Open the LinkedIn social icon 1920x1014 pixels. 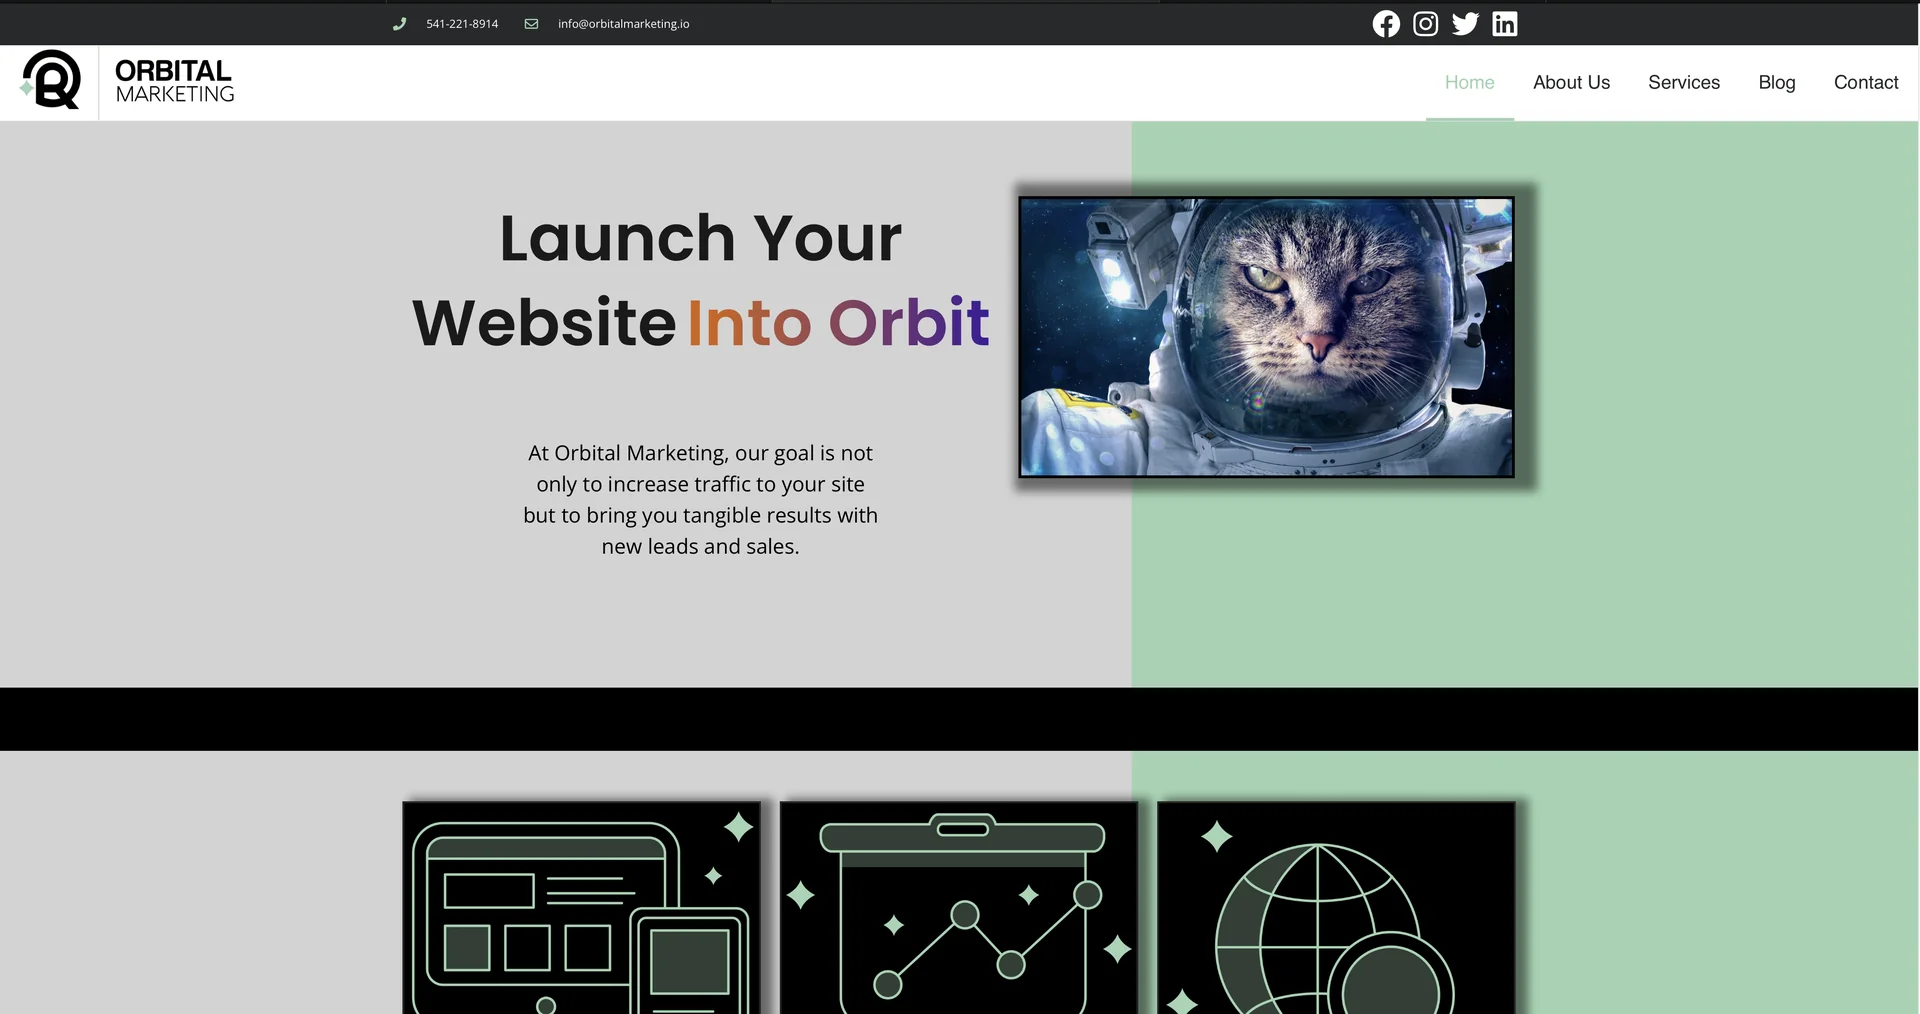1505,24
